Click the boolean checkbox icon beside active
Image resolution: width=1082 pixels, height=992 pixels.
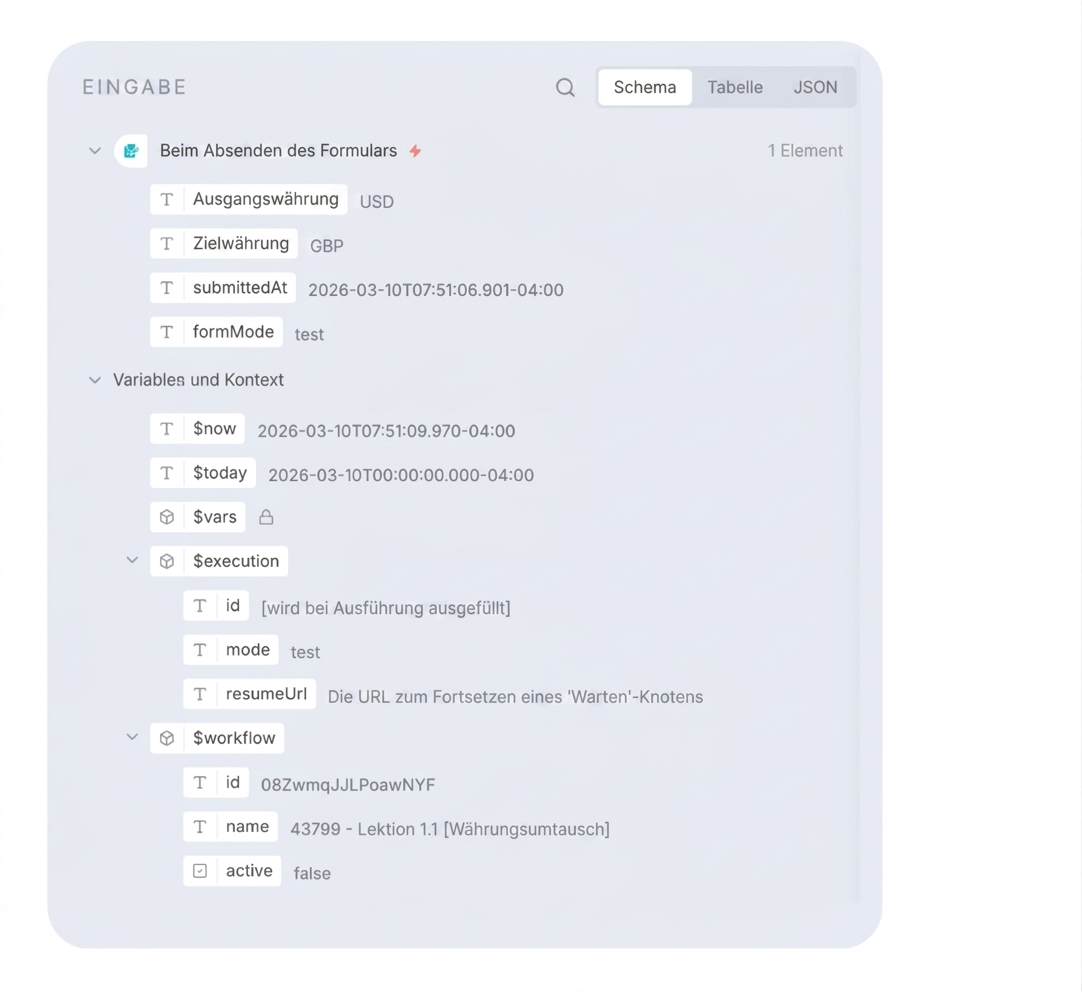click(x=200, y=871)
